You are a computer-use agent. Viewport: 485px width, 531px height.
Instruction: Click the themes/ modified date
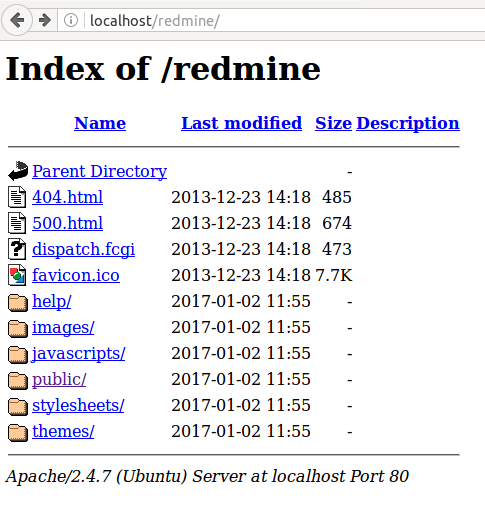[x=241, y=432]
